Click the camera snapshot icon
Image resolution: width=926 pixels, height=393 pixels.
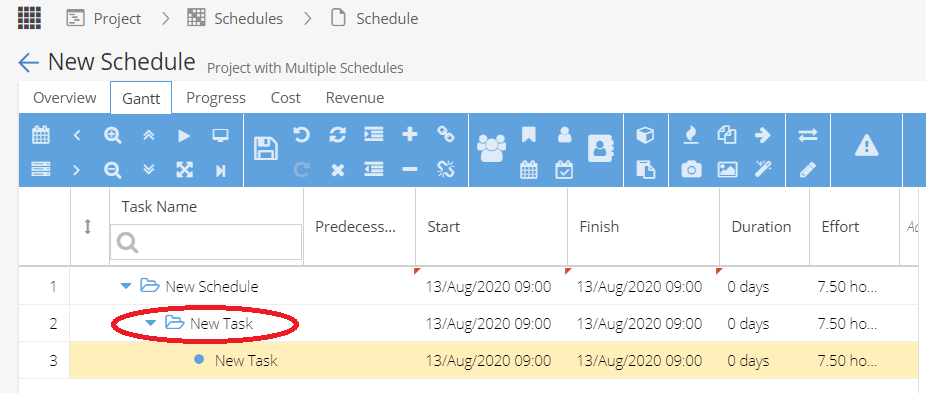click(x=692, y=170)
